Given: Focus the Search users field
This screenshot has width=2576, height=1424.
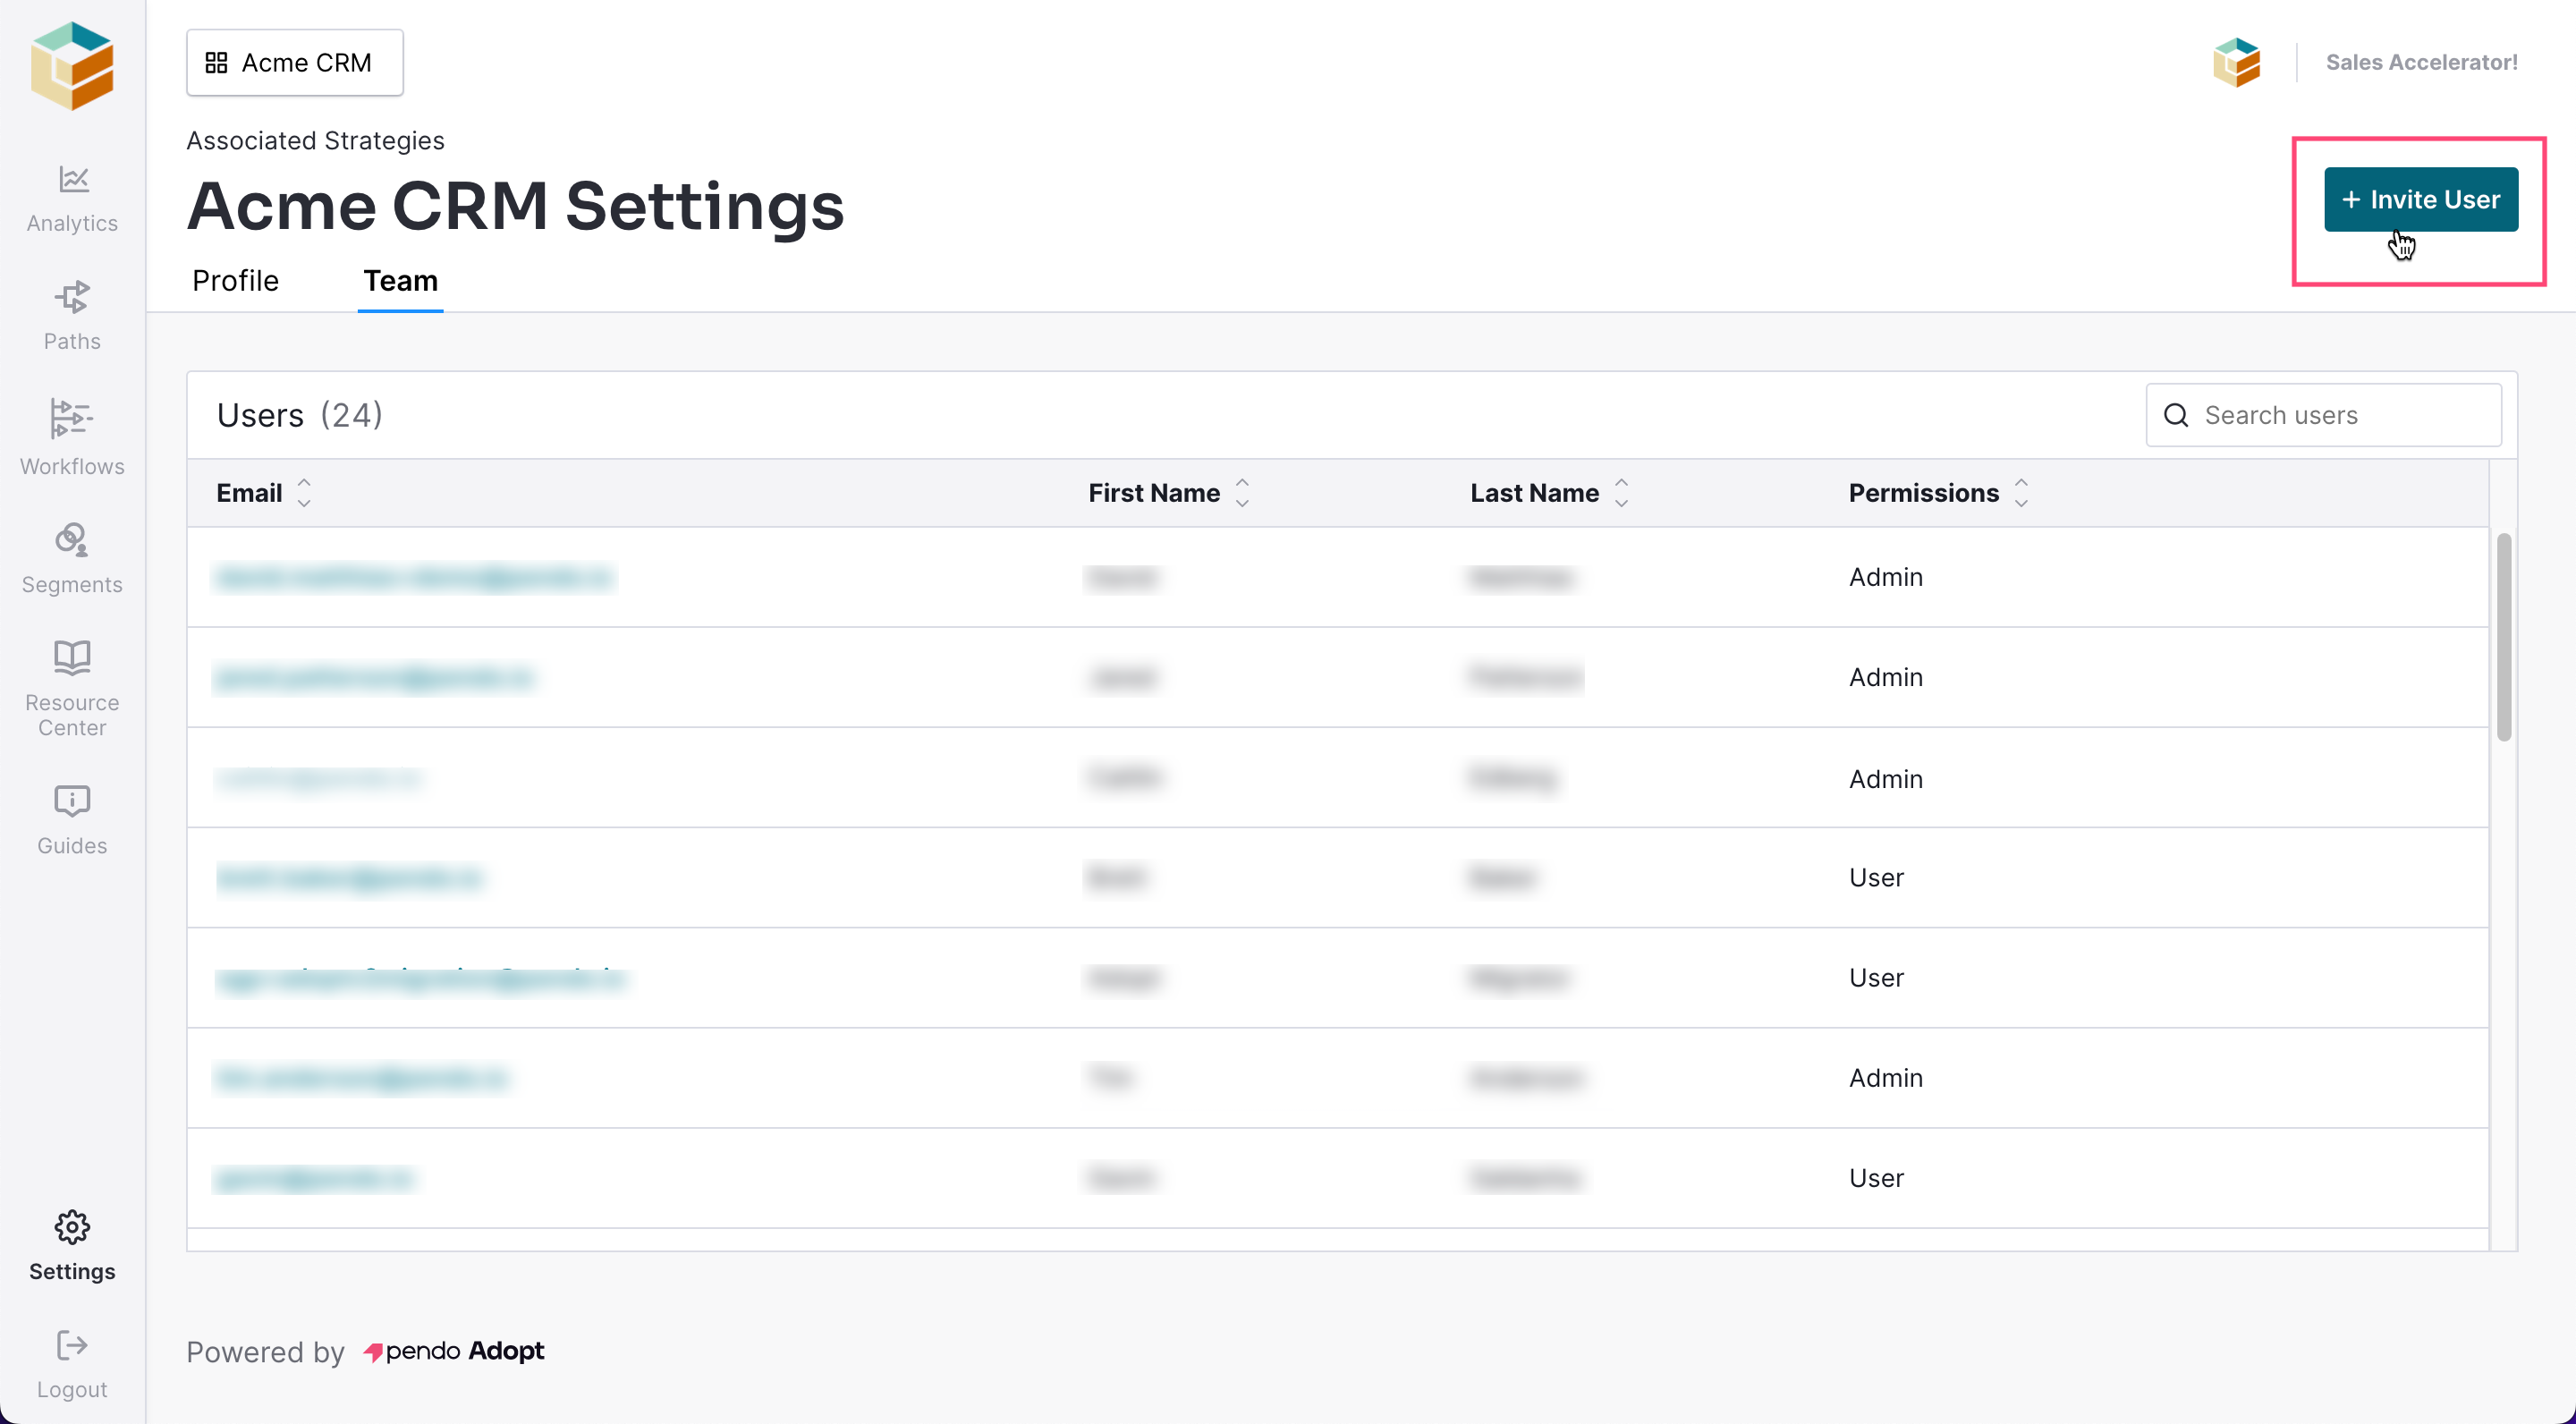Looking at the screenshot, I should tap(2323, 415).
